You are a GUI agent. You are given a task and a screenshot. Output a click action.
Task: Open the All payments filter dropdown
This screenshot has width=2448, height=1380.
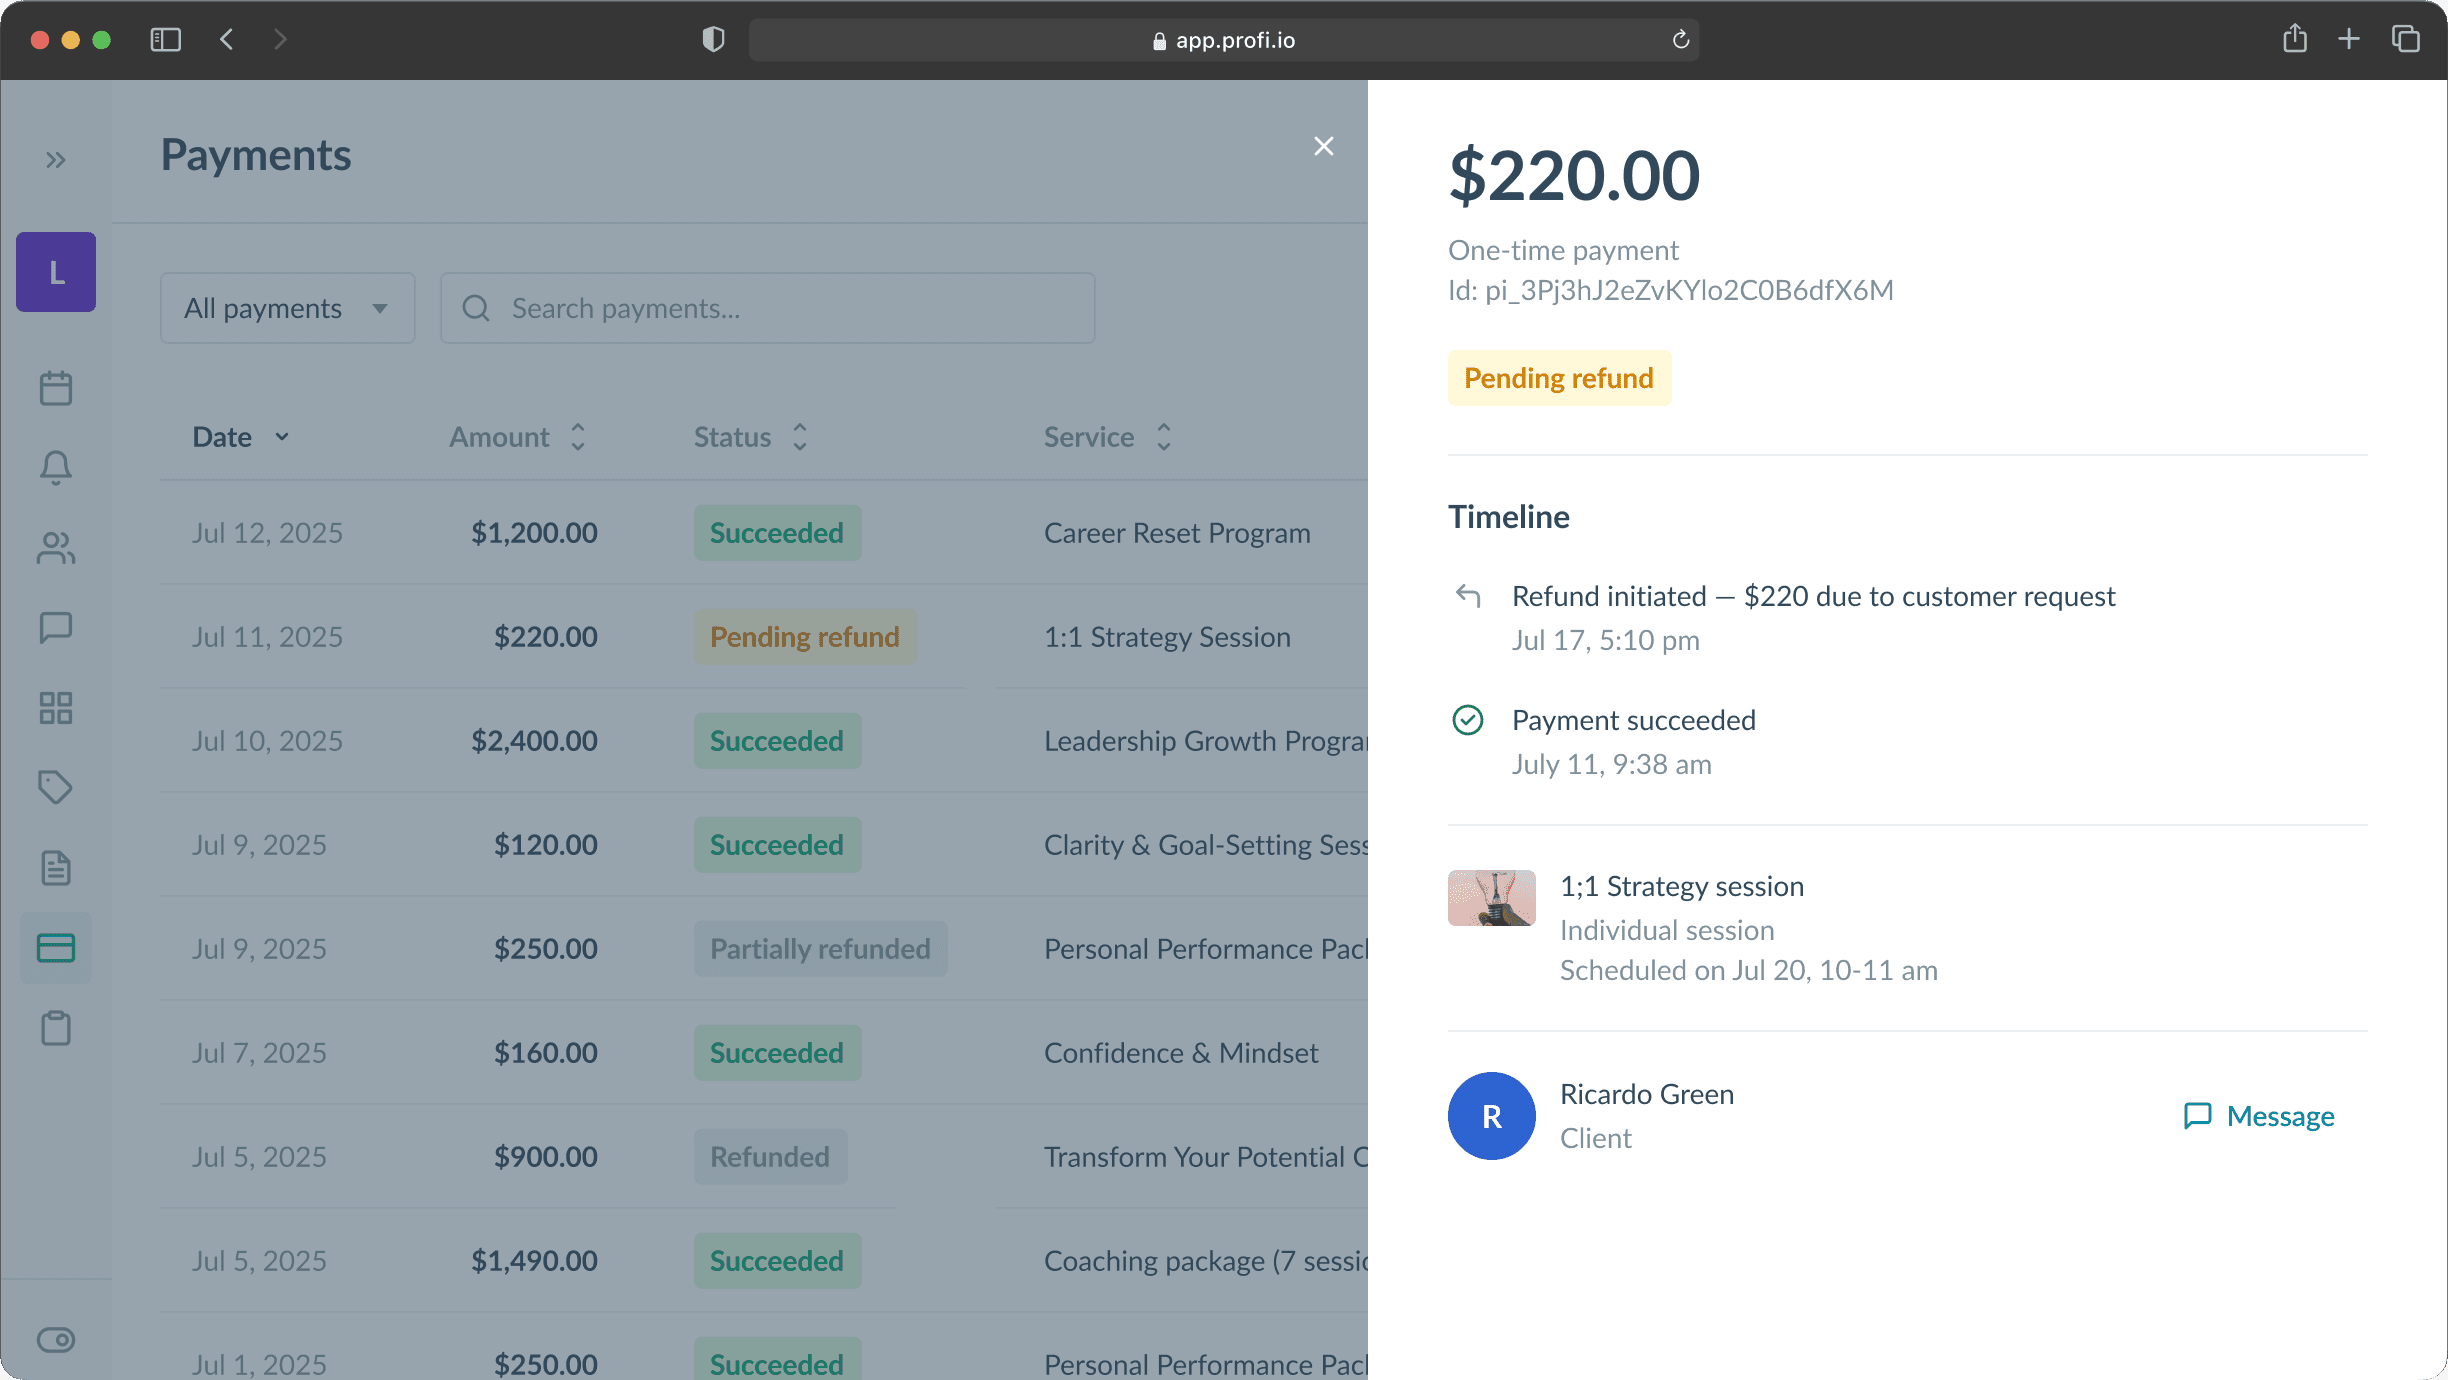[287, 308]
